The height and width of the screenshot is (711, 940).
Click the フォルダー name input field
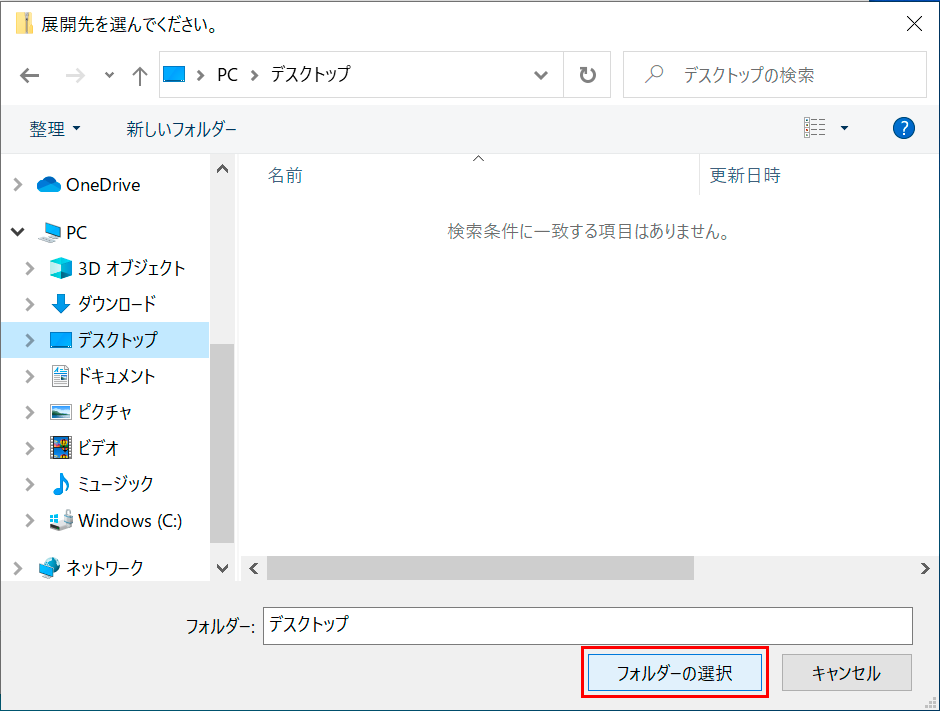(x=588, y=625)
